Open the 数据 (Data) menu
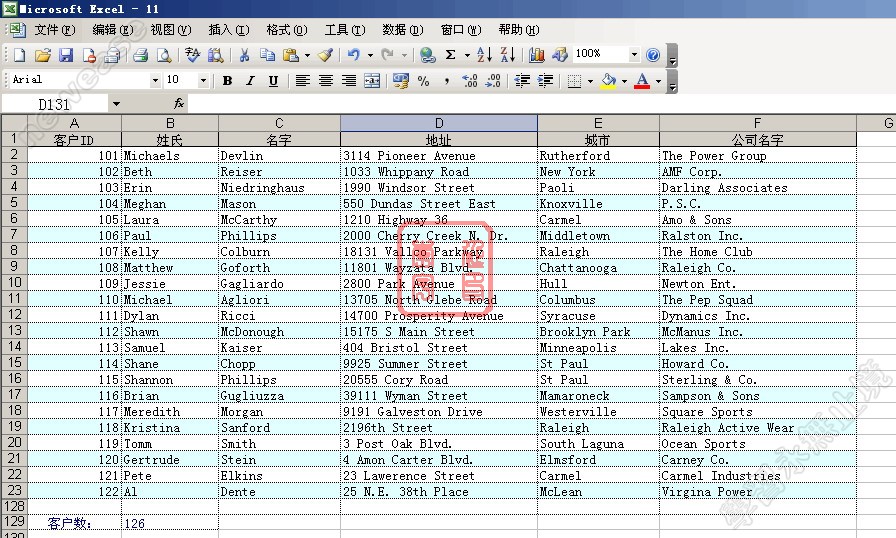This screenshot has height=538, width=896. click(403, 30)
